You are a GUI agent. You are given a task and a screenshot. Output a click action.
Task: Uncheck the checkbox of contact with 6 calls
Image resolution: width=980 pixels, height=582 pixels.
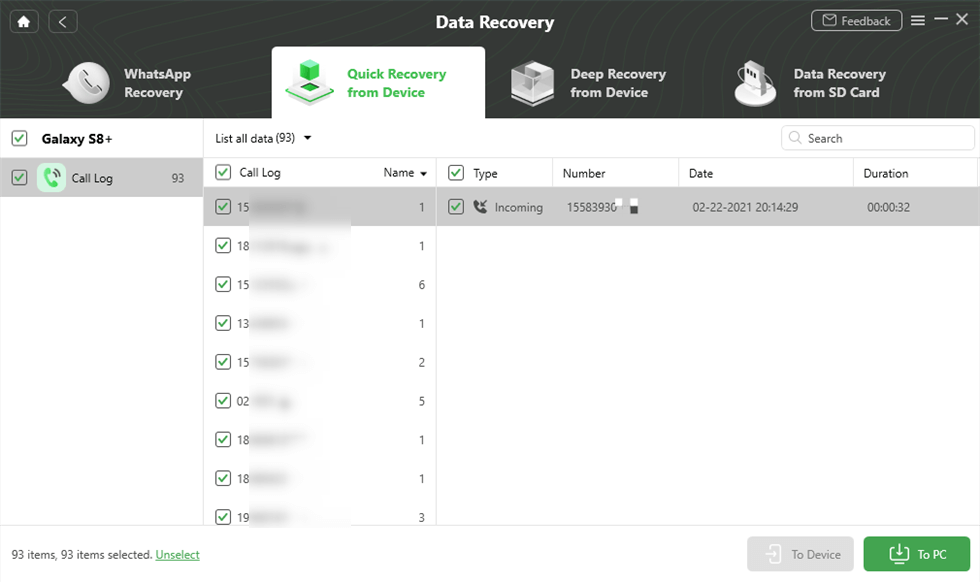(223, 284)
